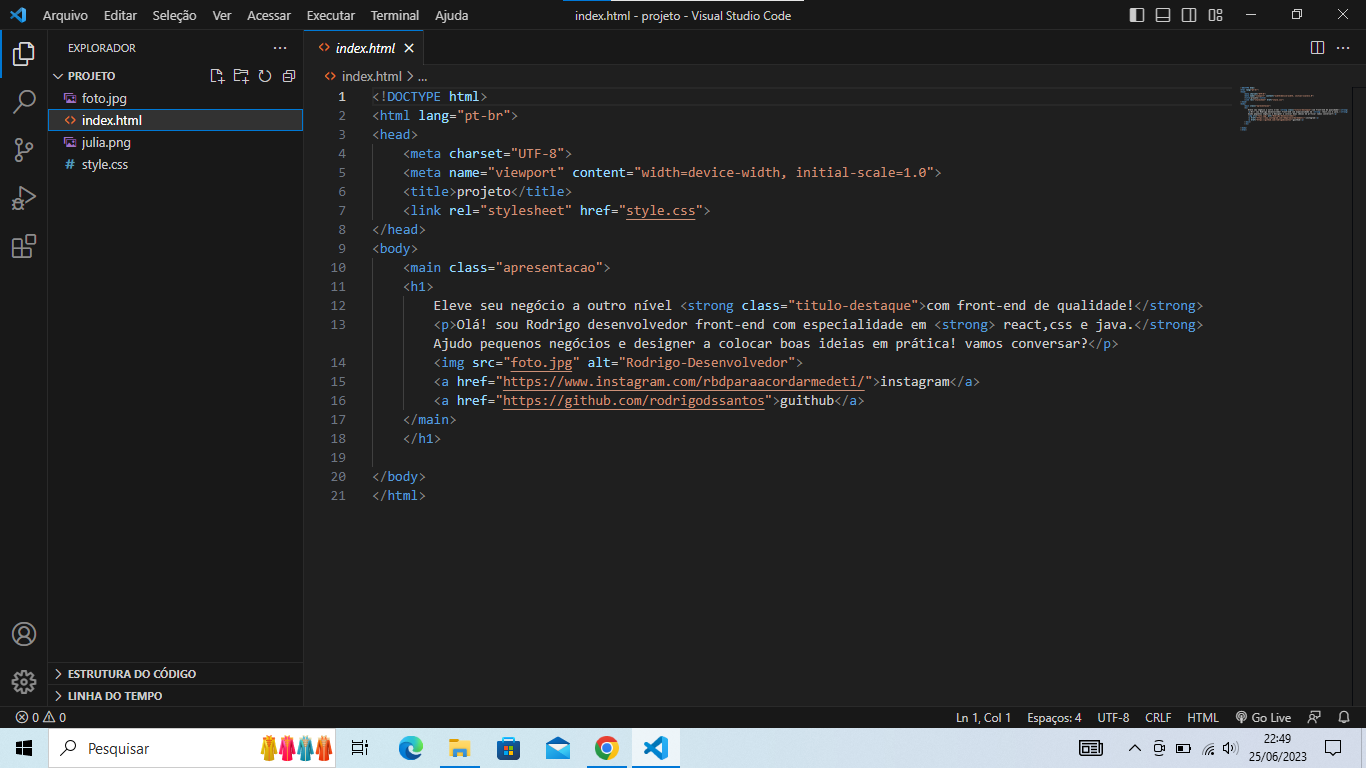
Task: Select index.html in Explorer tree
Action: (175, 120)
